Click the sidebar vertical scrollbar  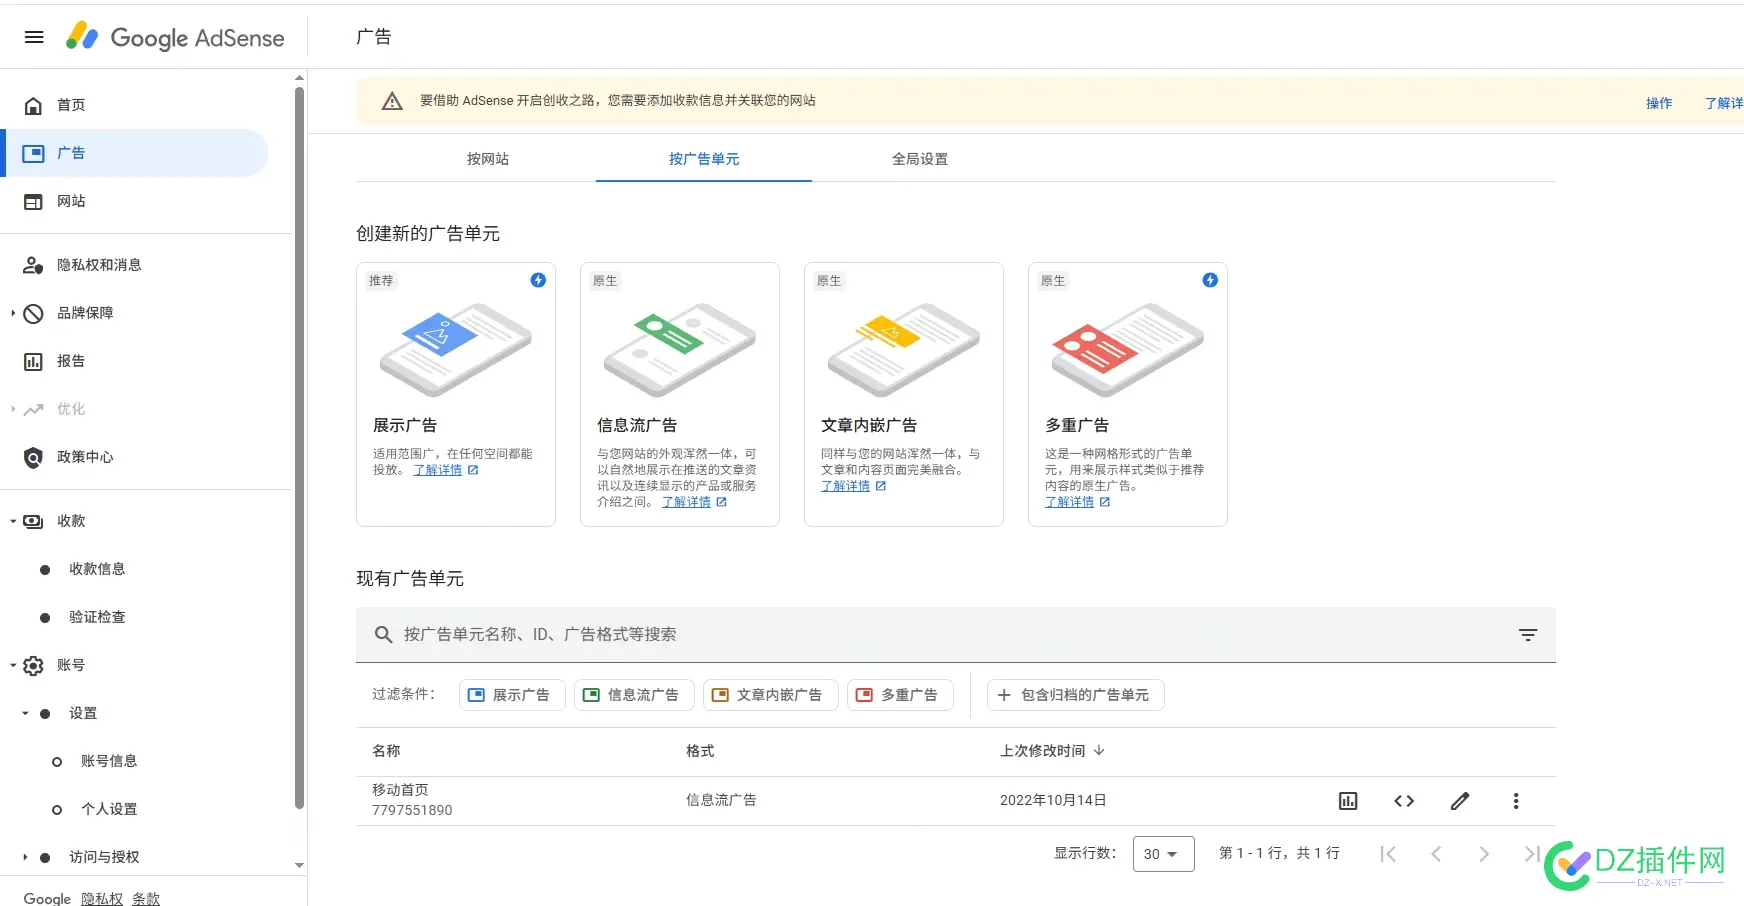click(299, 448)
